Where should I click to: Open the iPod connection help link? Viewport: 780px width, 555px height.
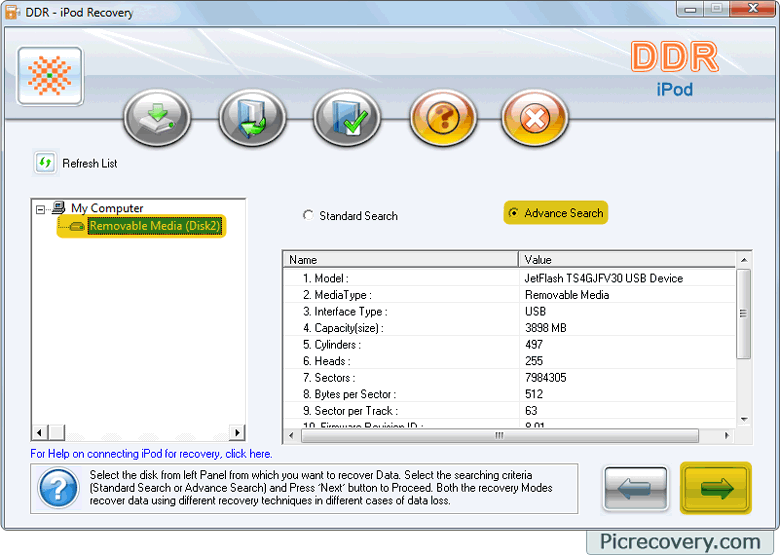tap(151, 454)
